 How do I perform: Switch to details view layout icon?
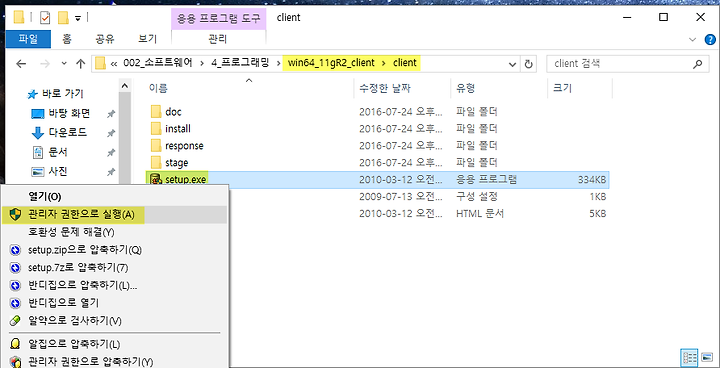688,357
